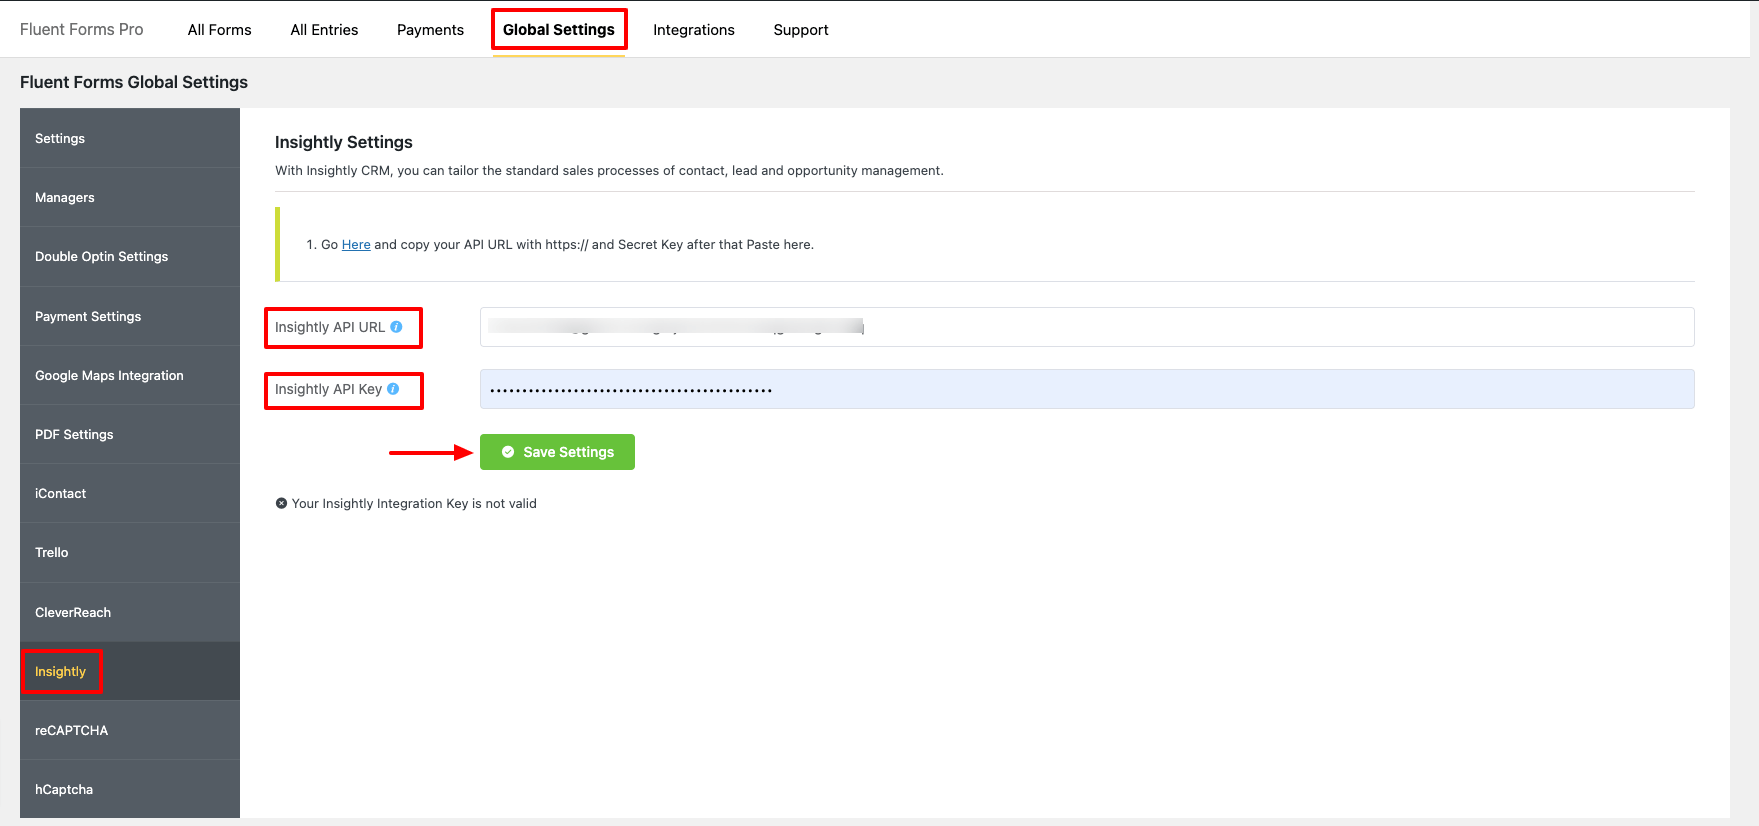Click the Insightly API URL info icon
The height and width of the screenshot is (826, 1759).
point(396,327)
